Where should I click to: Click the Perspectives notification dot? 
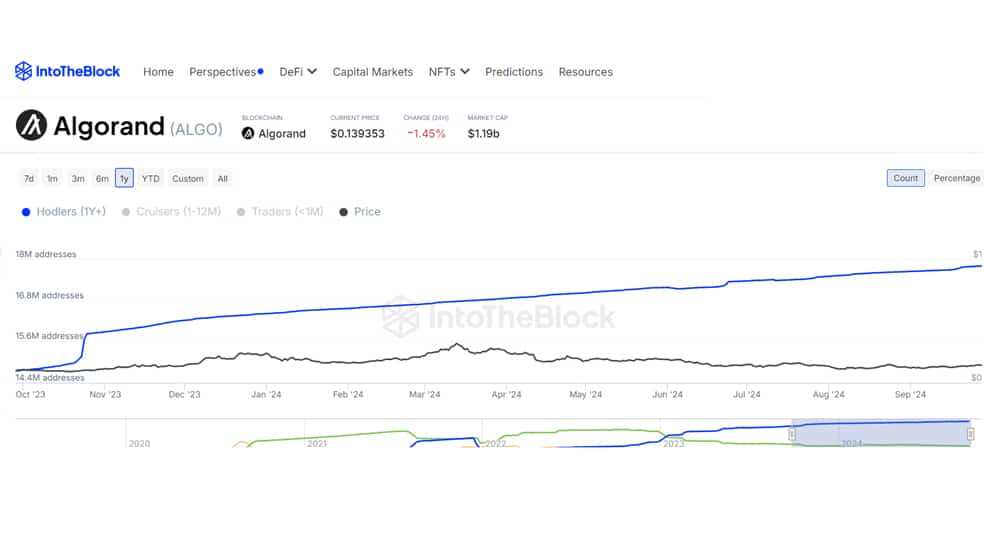click(260, 71)
